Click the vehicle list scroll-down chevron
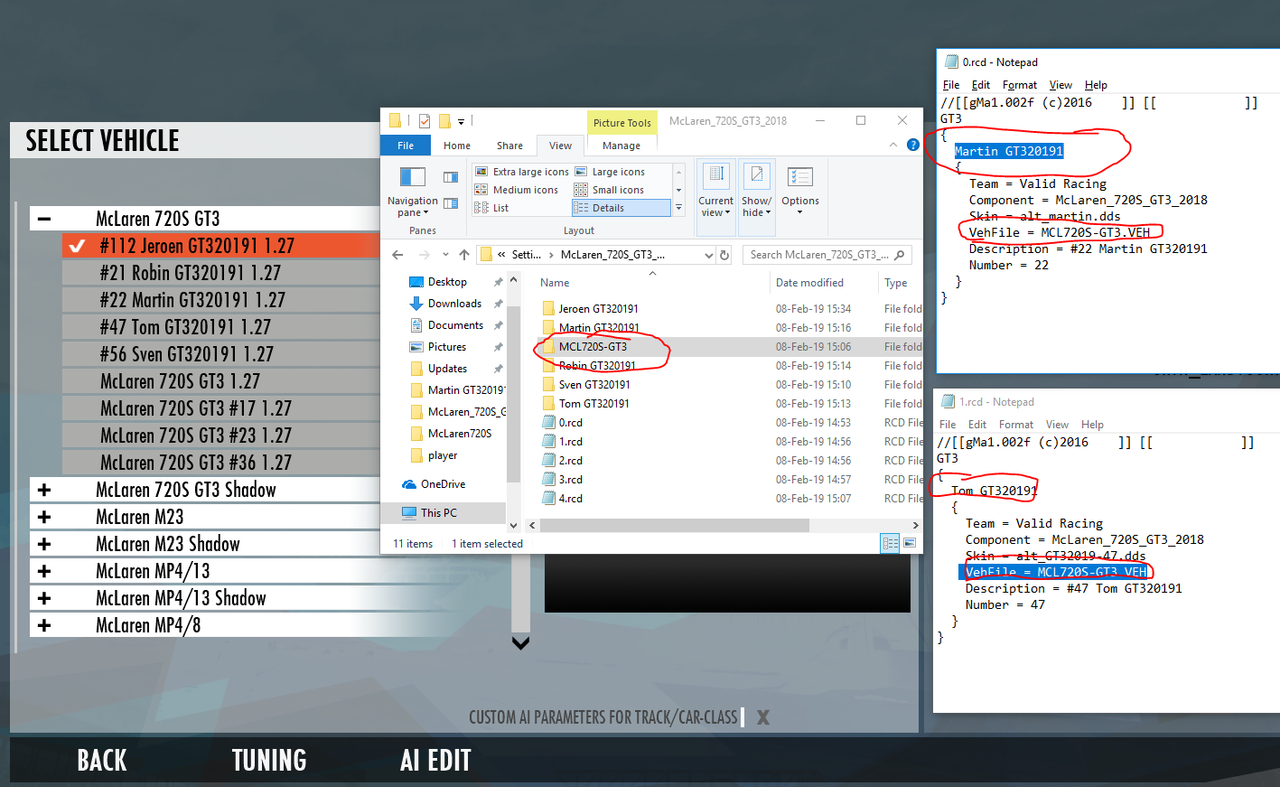 pos(520,643)
